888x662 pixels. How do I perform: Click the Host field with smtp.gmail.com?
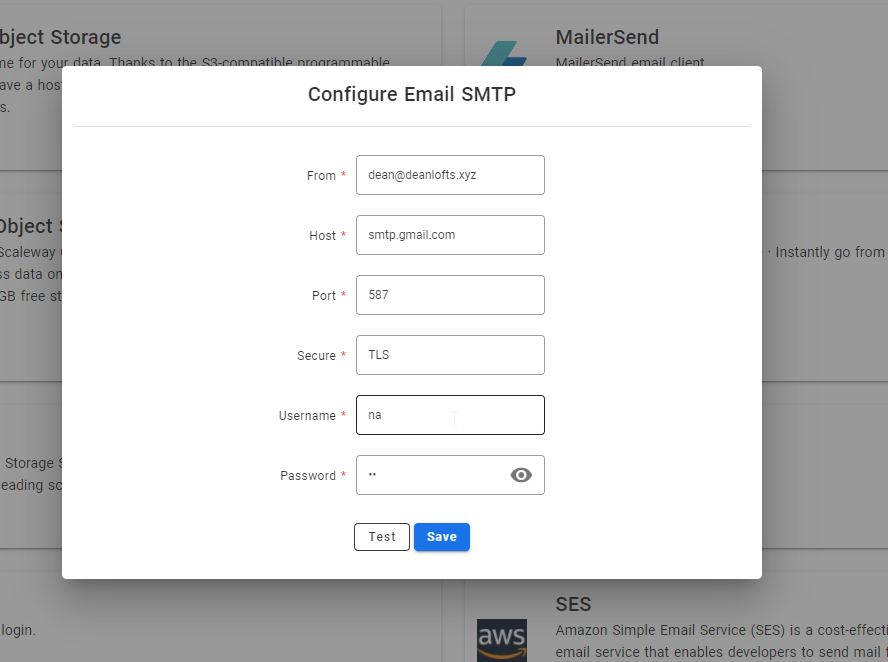(x=450, y=235)
